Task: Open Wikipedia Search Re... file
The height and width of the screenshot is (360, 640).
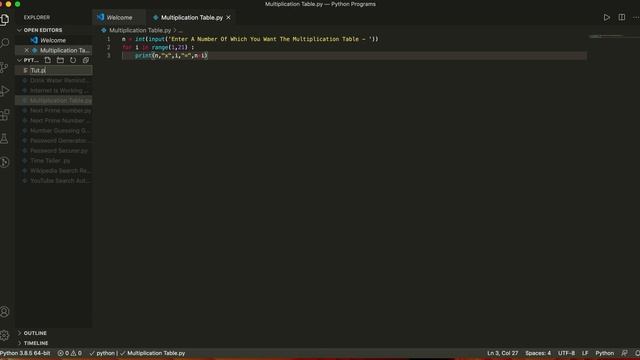Action: click(x=53, y=171)
